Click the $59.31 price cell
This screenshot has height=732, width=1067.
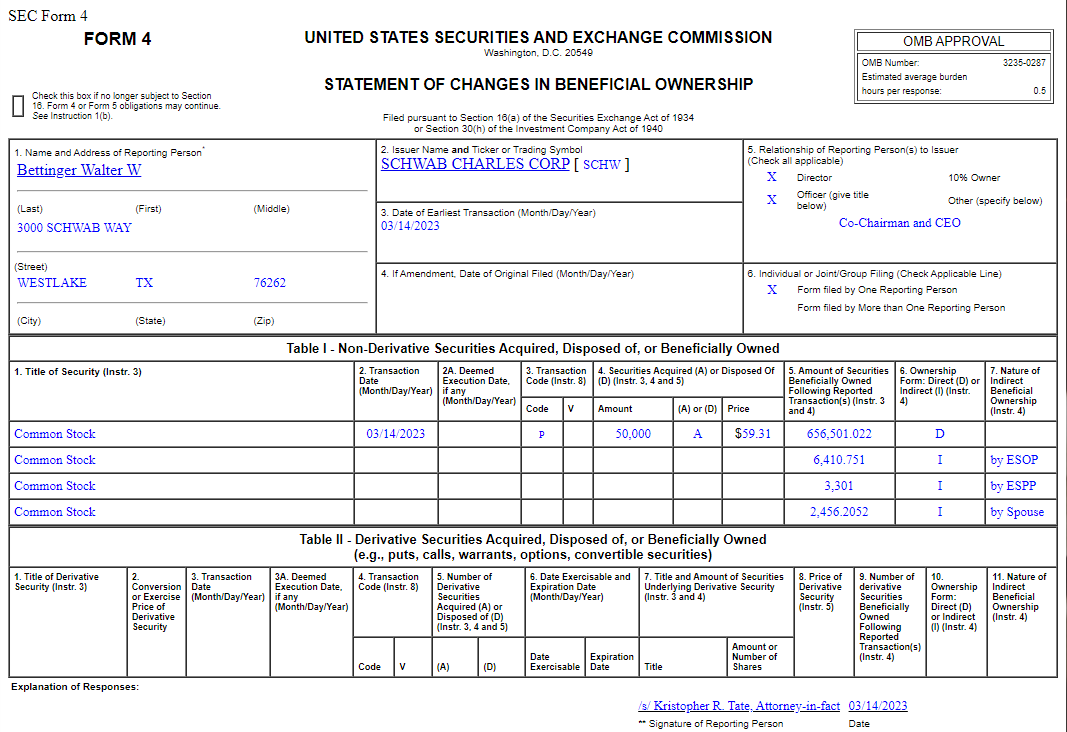(x=753, y=434)
